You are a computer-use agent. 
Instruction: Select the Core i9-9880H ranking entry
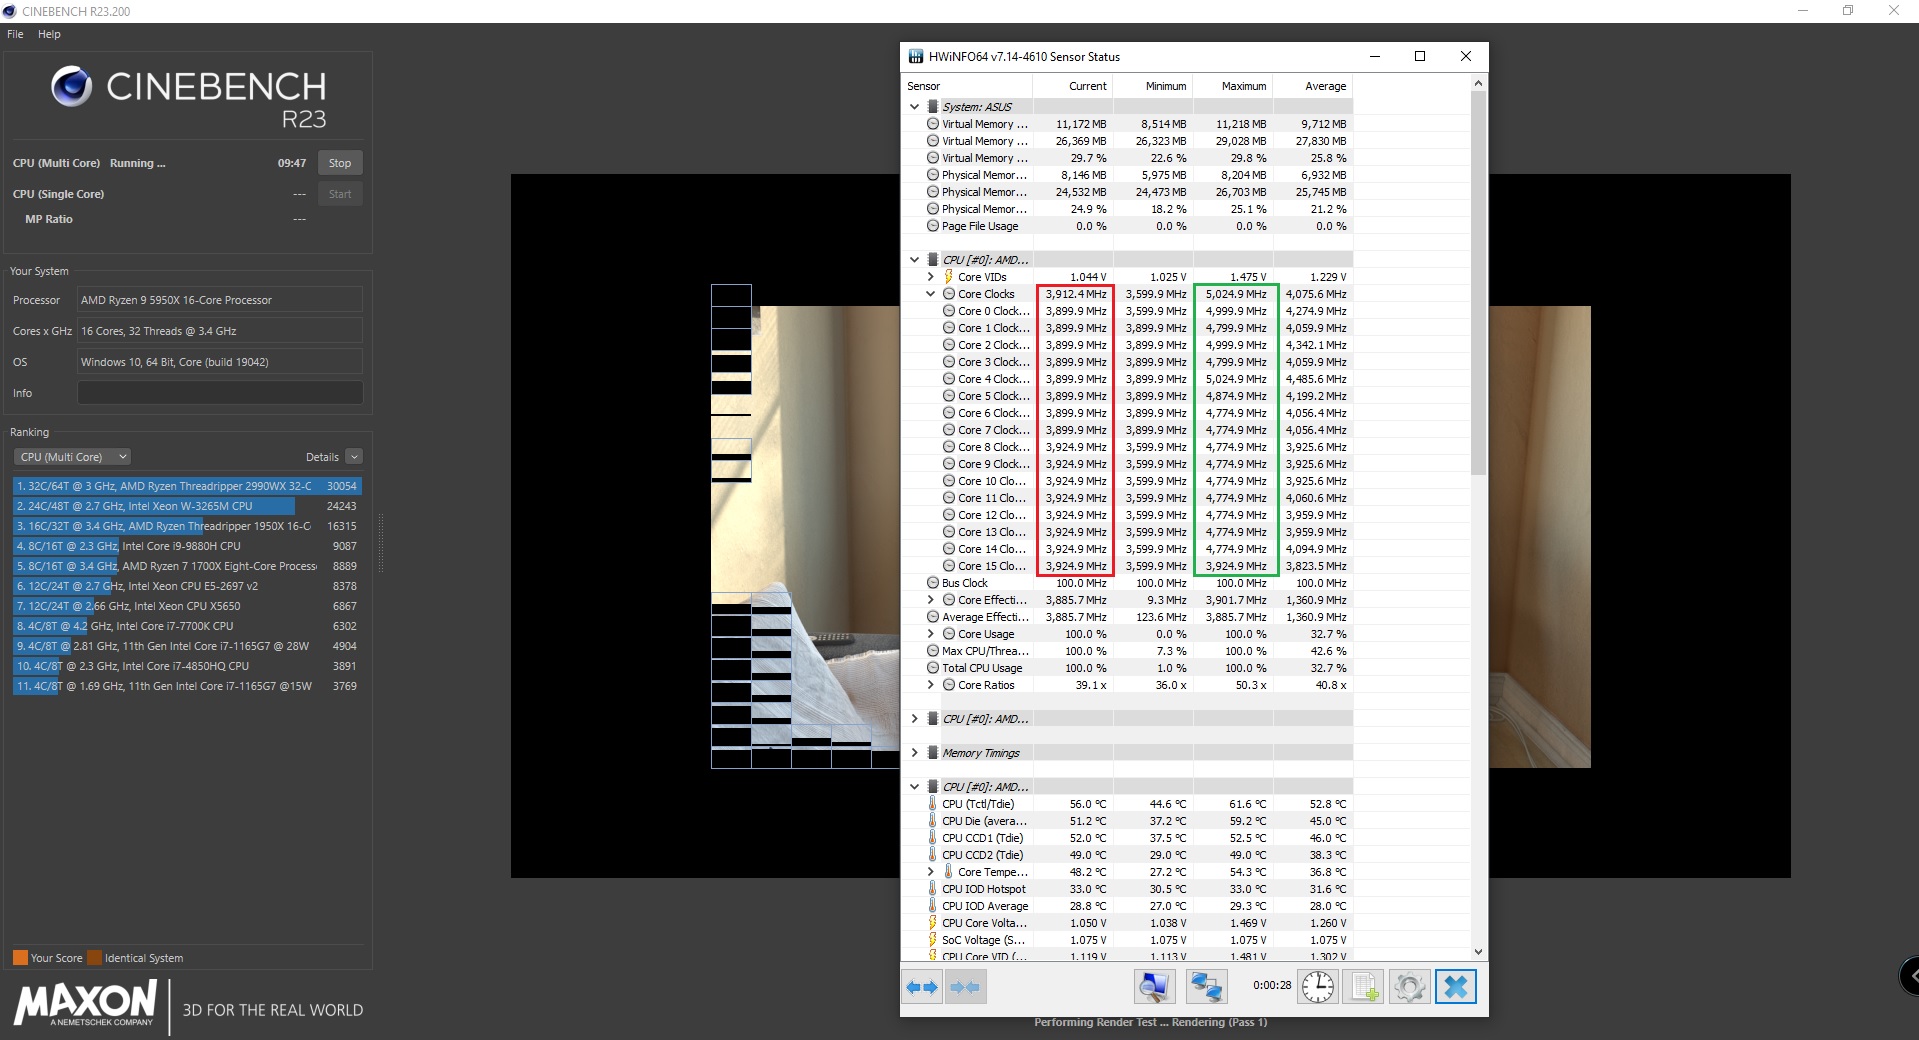tap(187, 546)
